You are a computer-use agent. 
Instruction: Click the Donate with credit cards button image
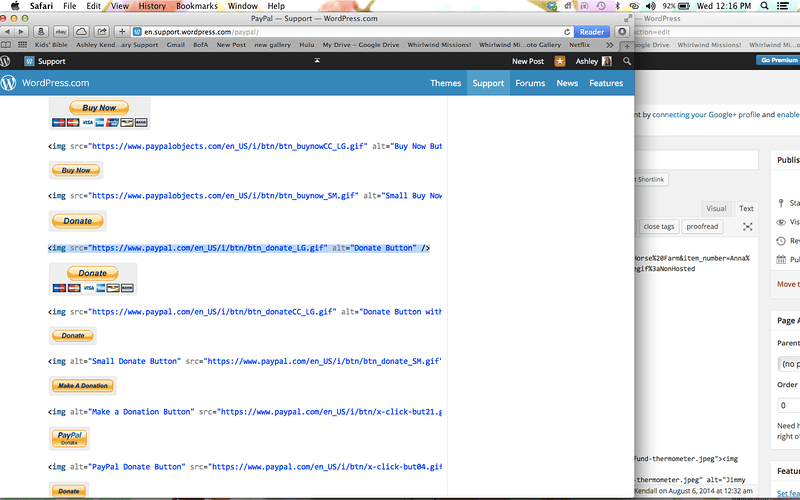[x=93, y=279]
